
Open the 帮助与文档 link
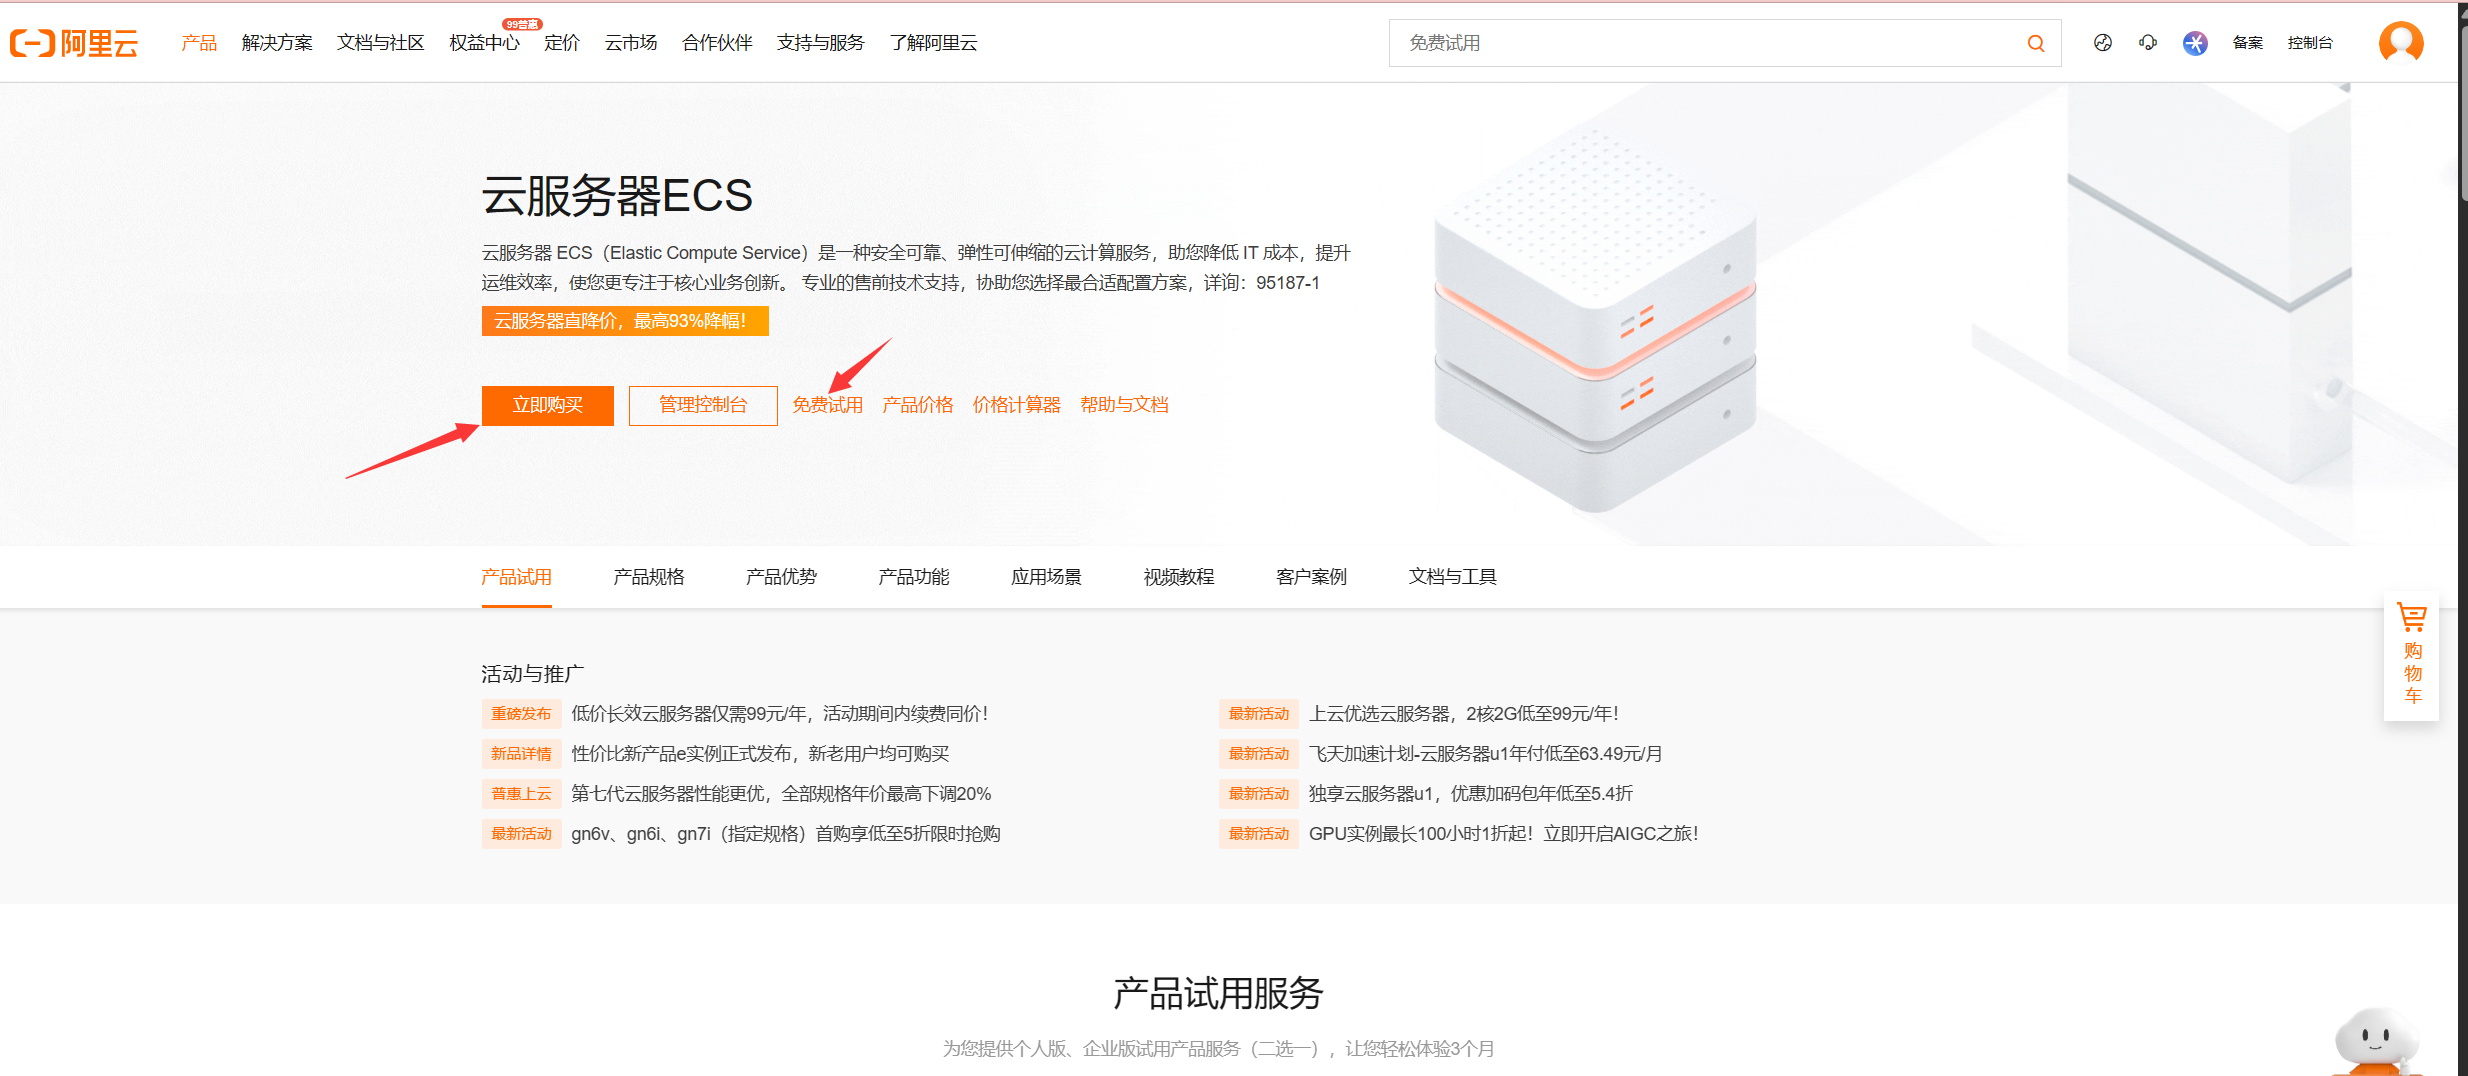[x=1125, y=405]
